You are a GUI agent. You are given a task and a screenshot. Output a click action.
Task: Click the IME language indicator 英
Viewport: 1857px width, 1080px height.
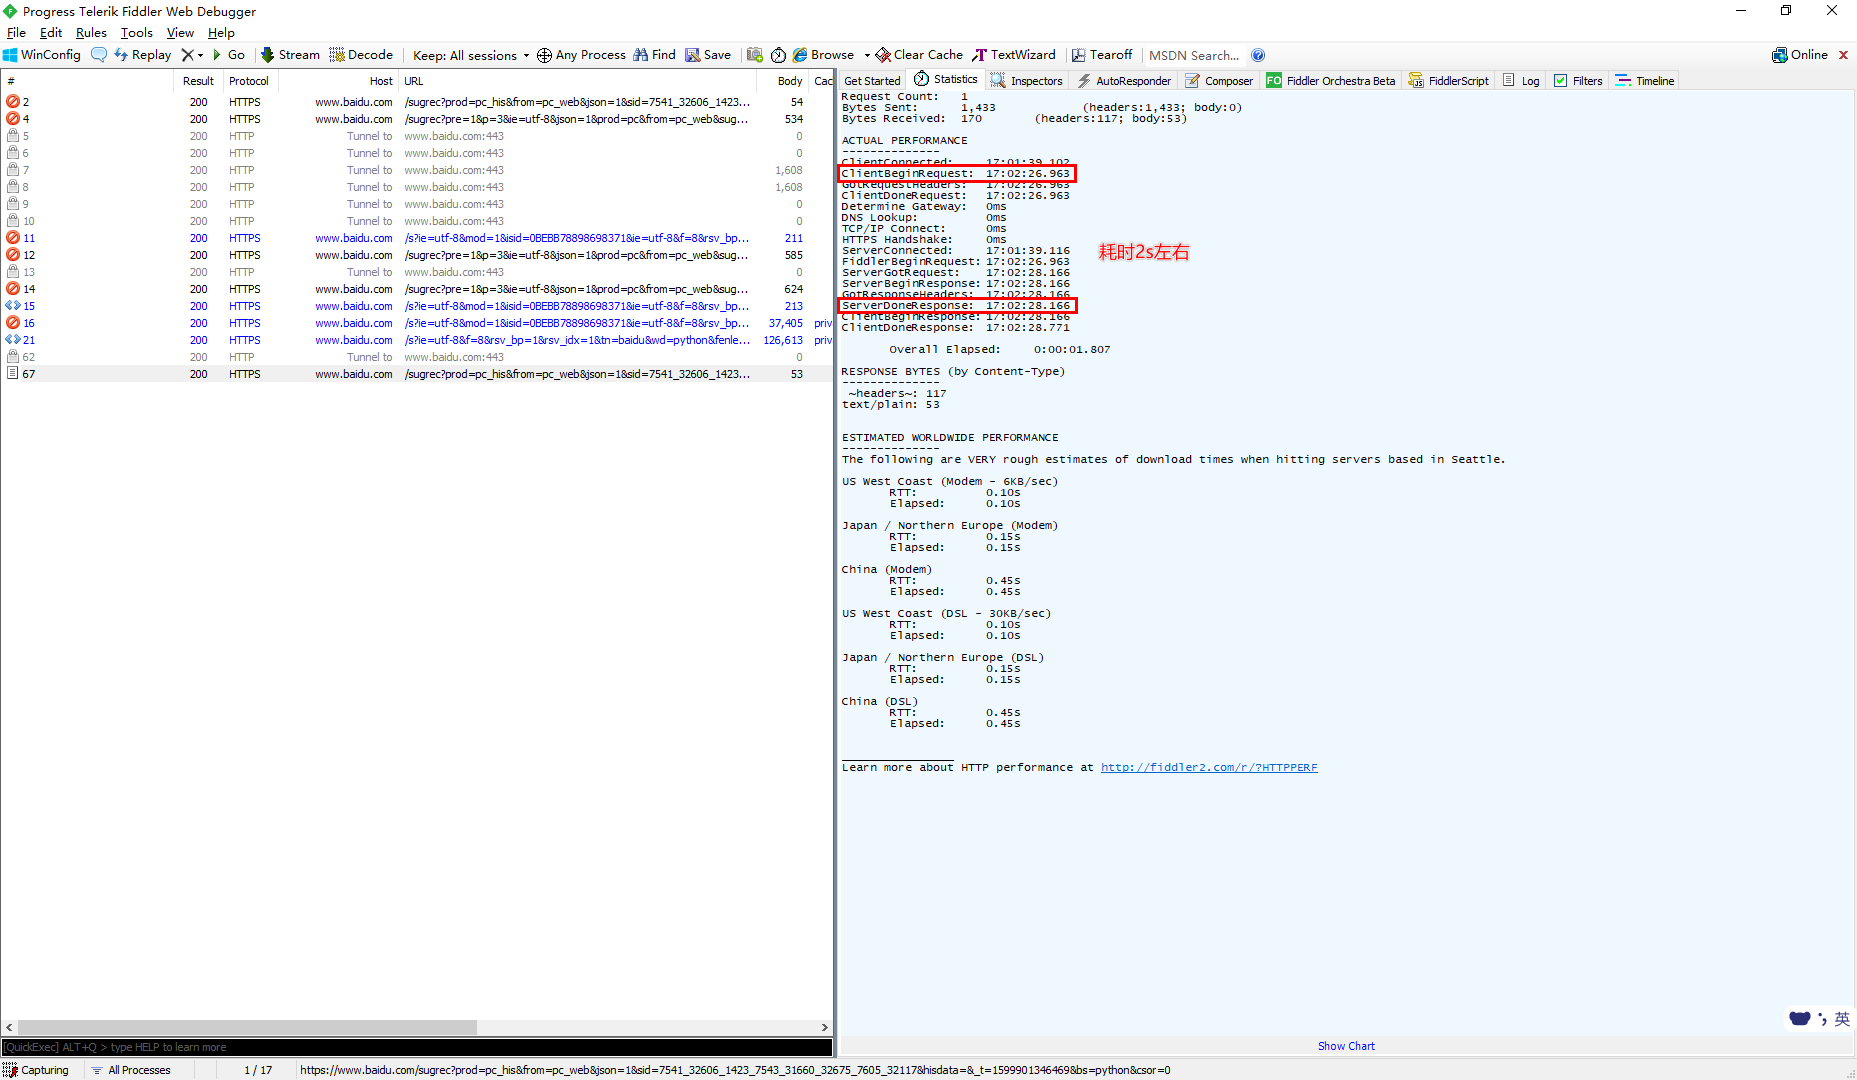1842,1019
